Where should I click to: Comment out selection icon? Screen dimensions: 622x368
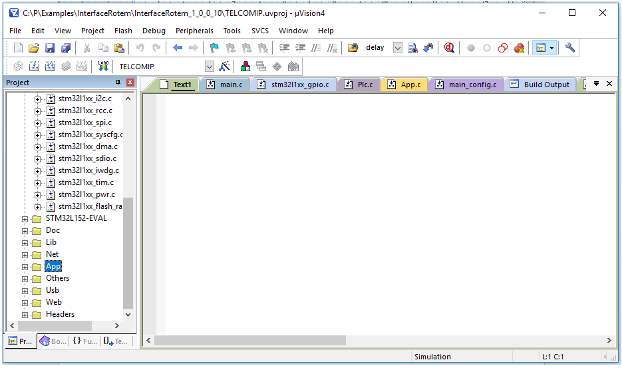[x=316, y=48]
